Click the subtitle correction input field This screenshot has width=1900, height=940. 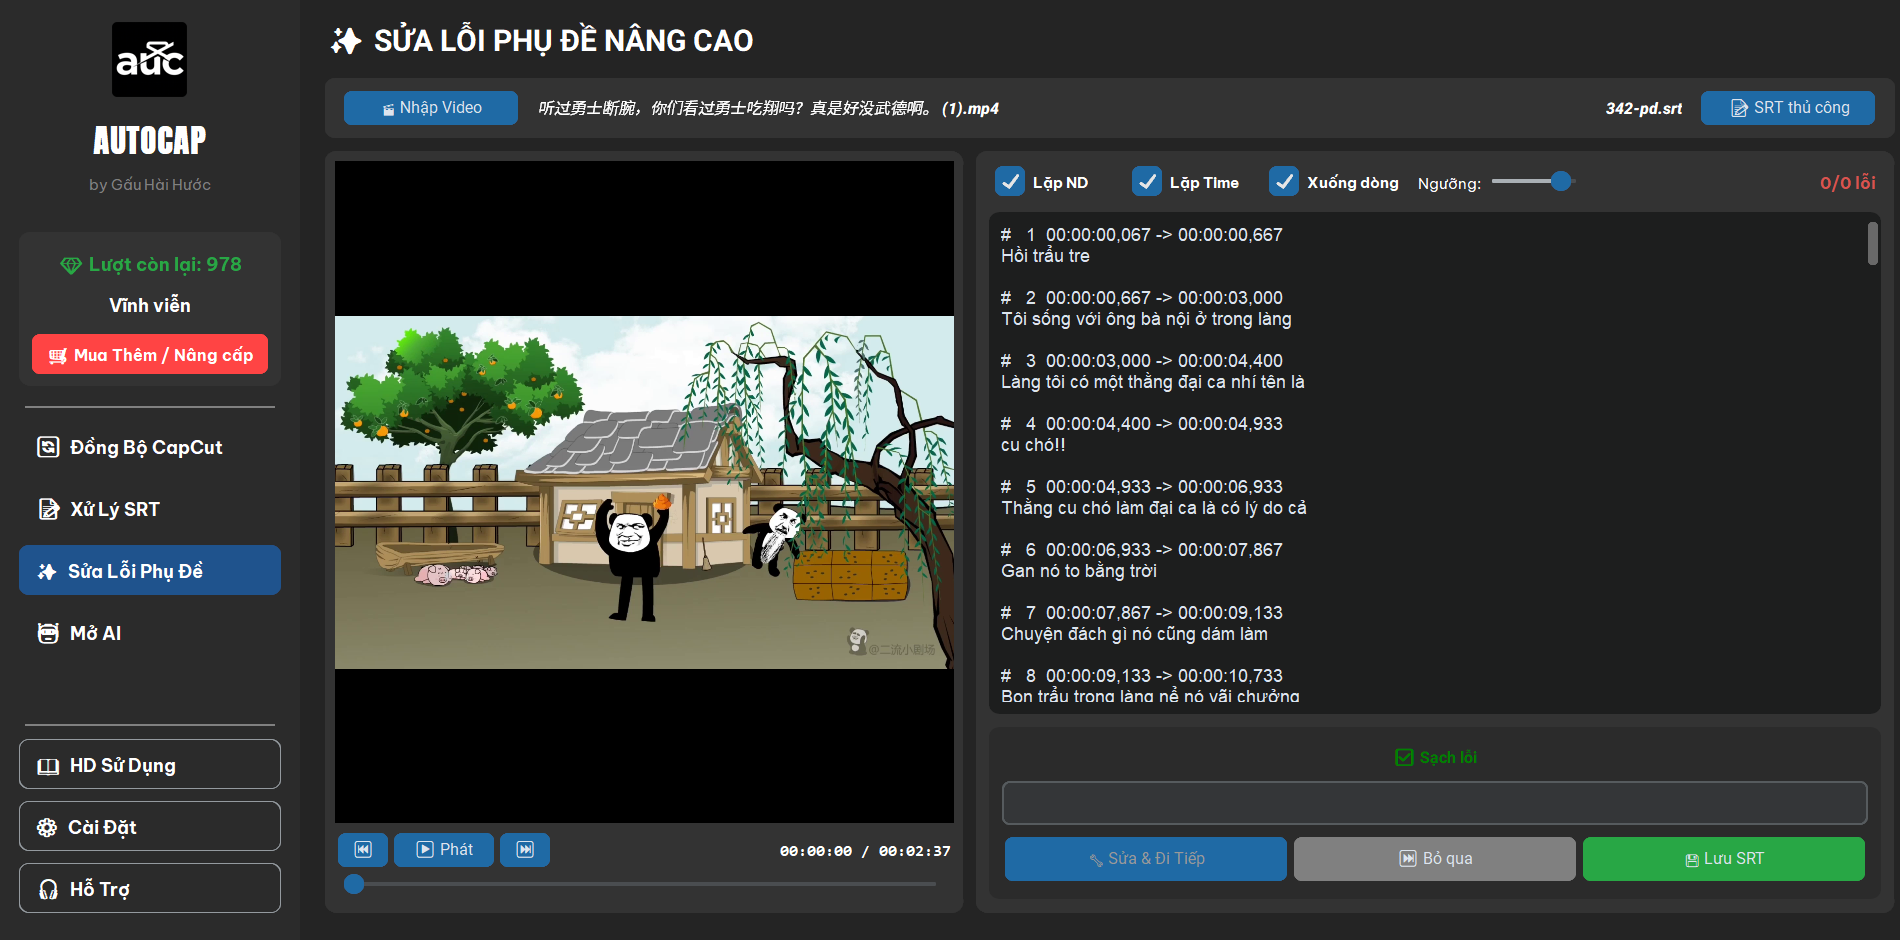coord(1435,803)
